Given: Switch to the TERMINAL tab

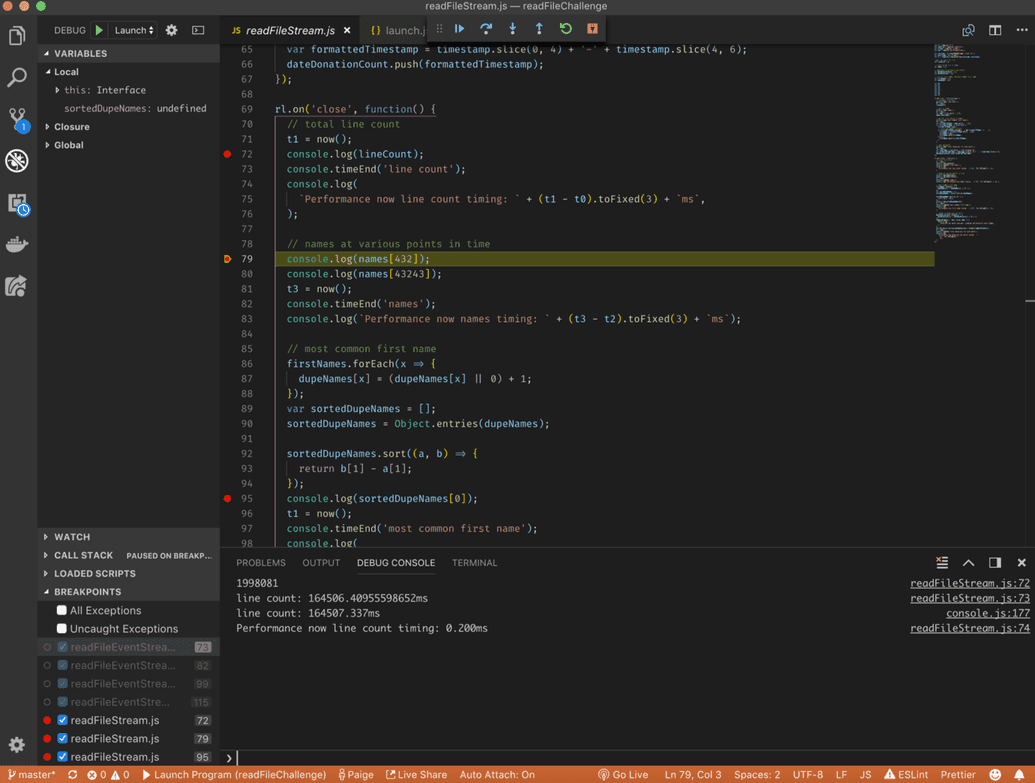Looking at the screenshot, I should [x=474, y=562].
